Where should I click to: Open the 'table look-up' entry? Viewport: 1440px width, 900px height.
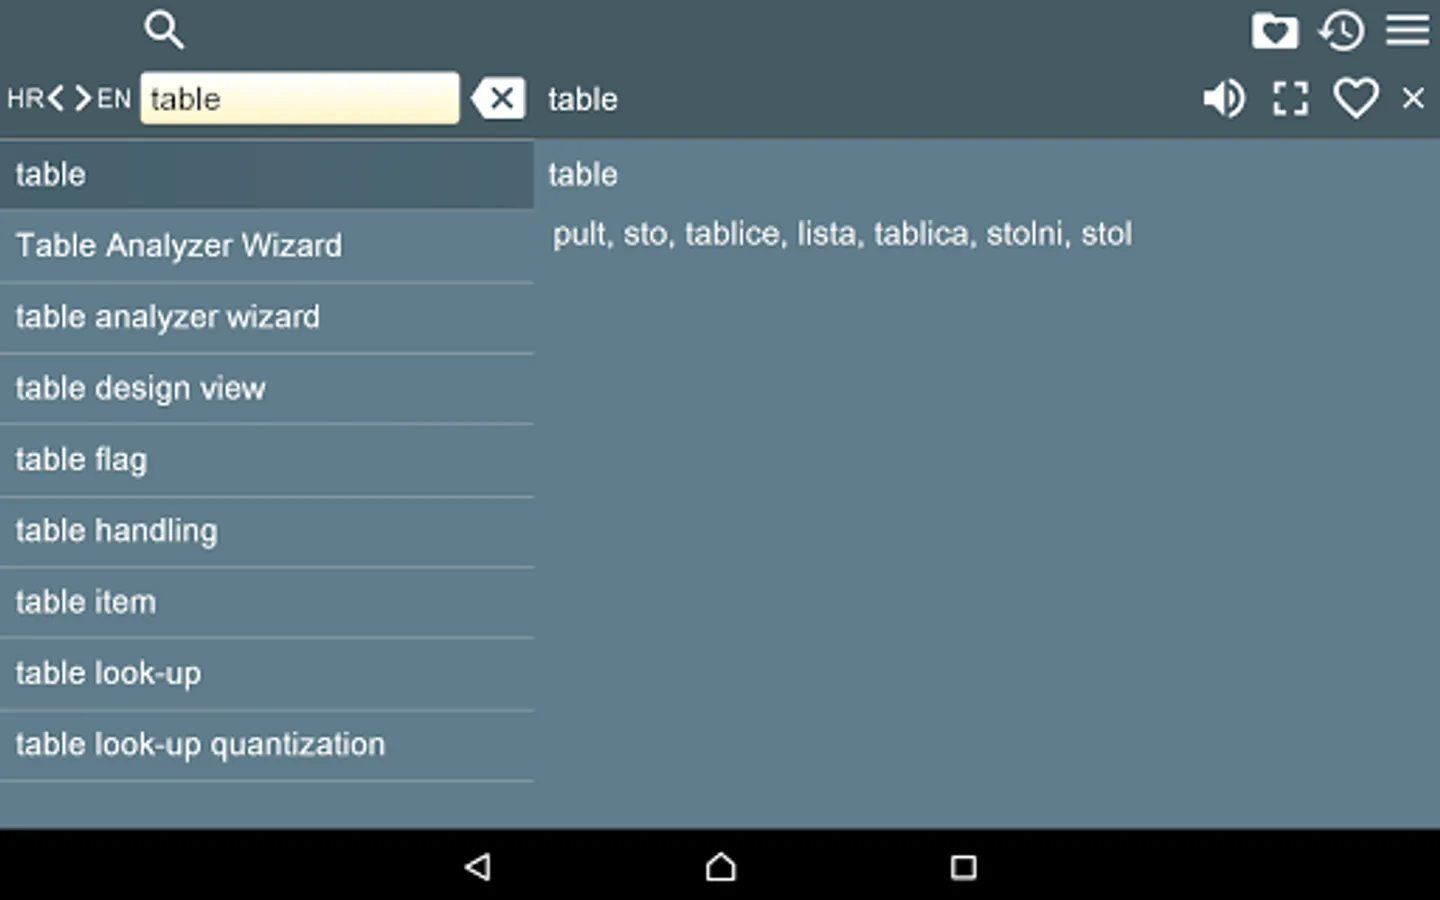click(x=267, y=674)
